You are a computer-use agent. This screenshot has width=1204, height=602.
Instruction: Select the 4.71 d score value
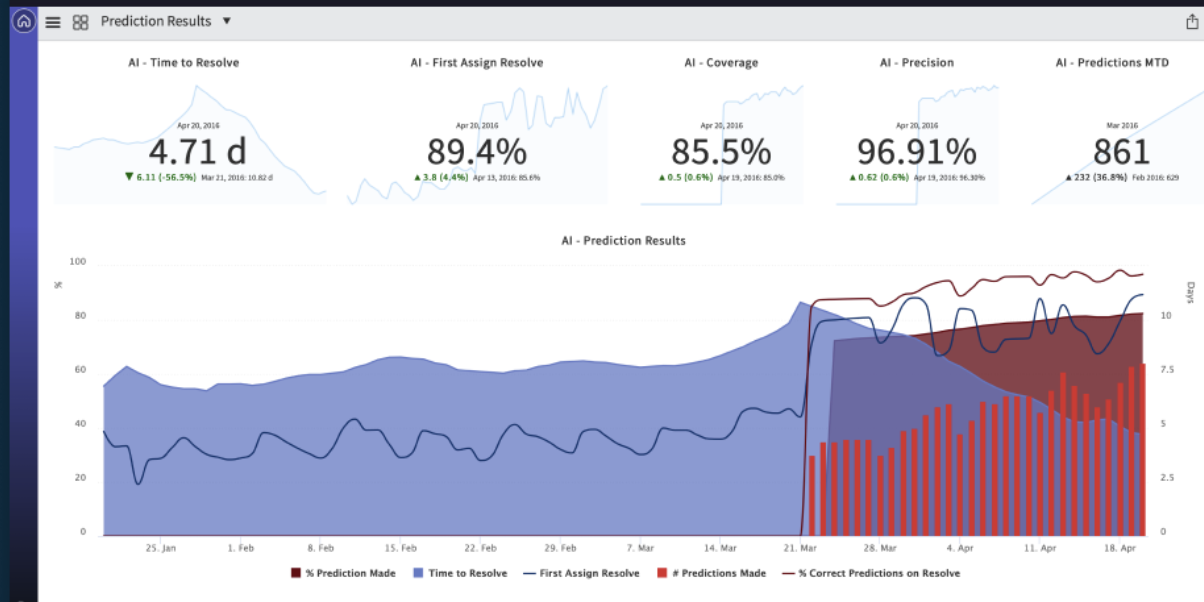[197, 151]
